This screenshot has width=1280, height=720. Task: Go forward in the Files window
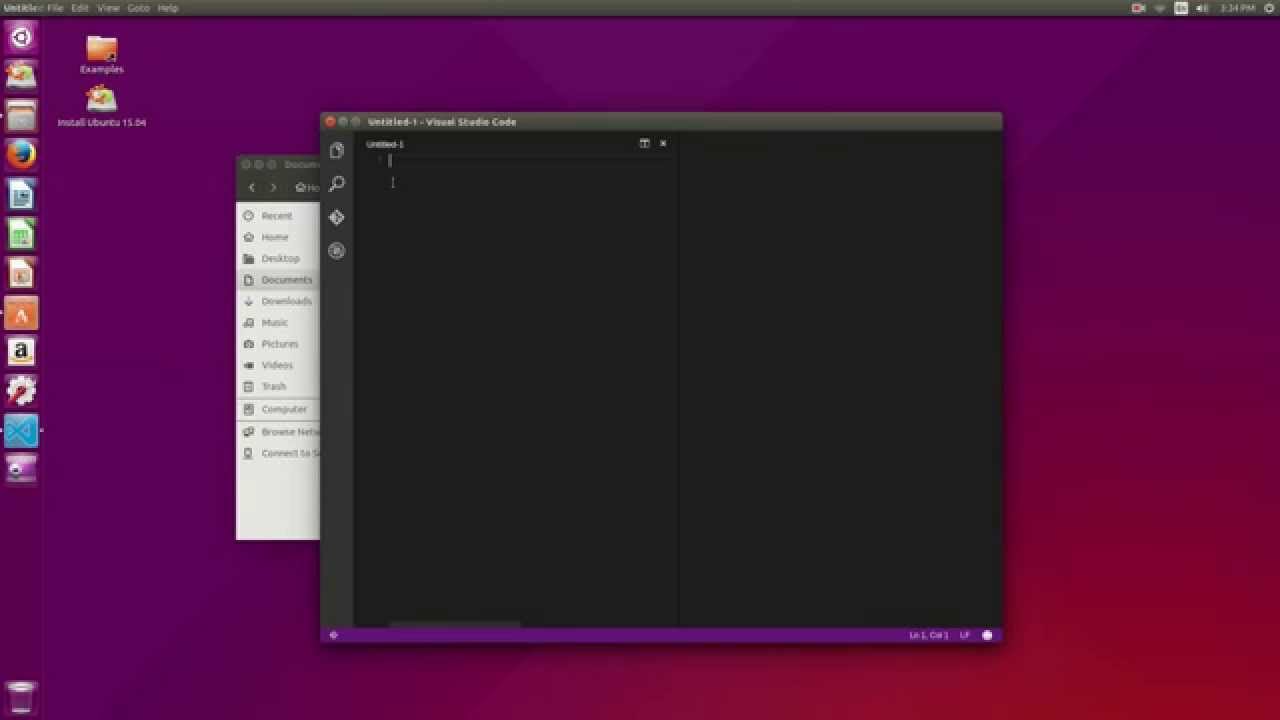273,187
